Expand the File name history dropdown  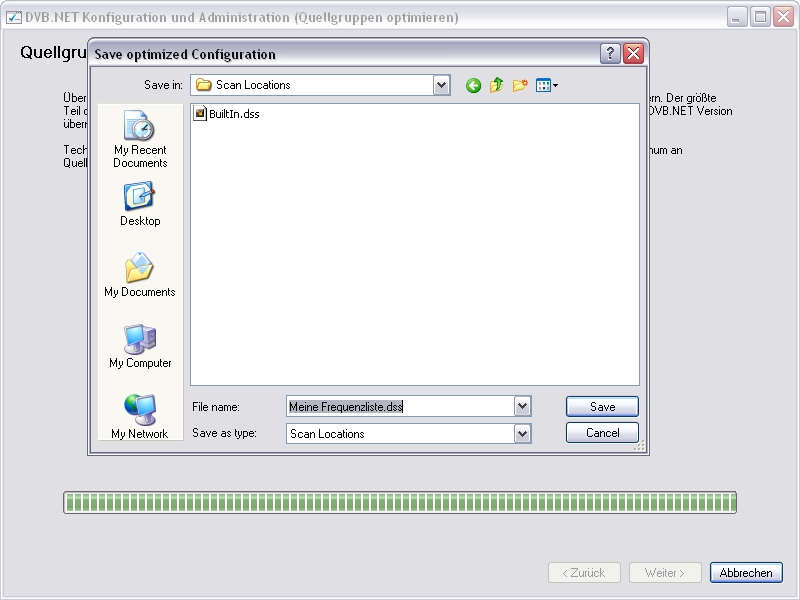522,406
